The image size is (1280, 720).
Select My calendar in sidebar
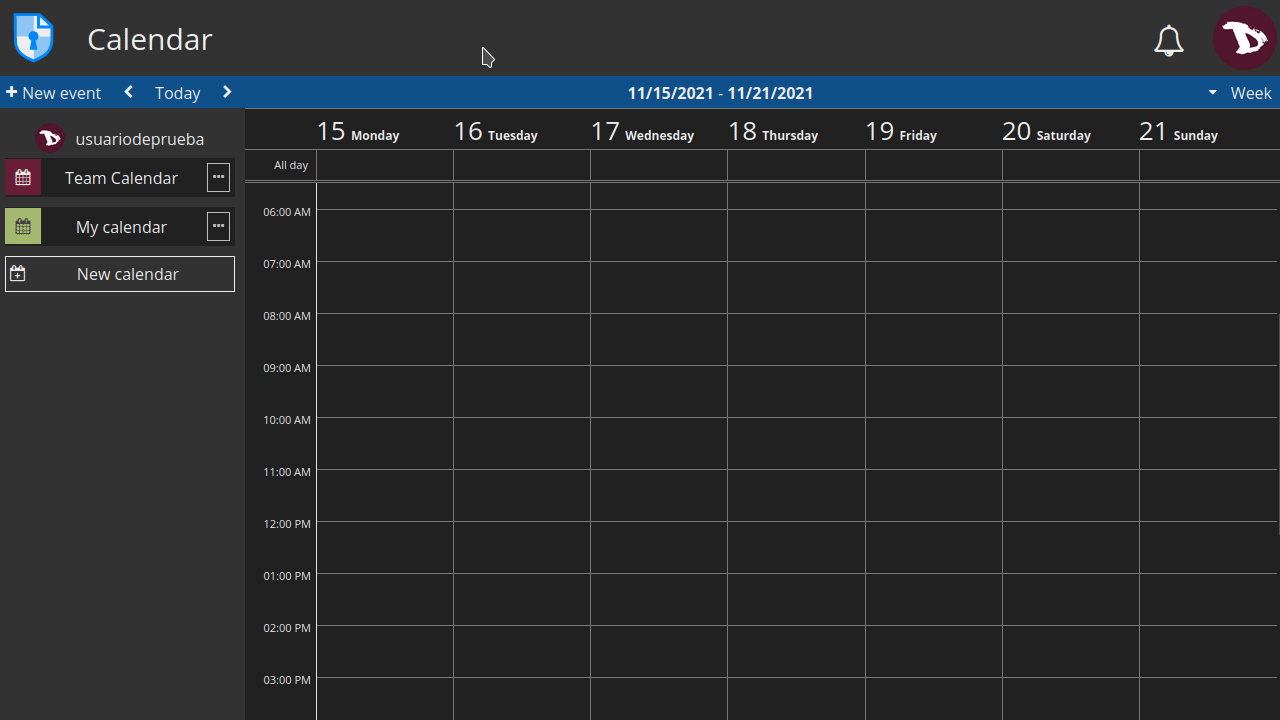click(121, 227)
